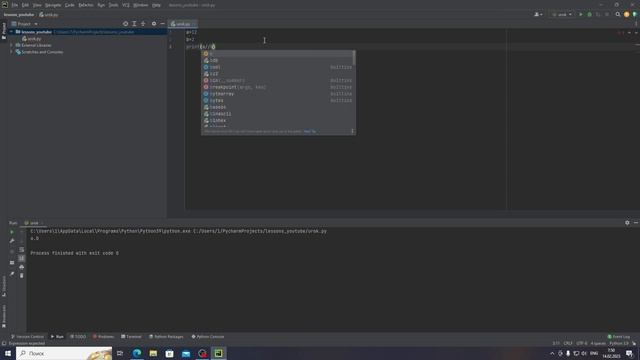The image size is (640, 360).
Task: Open the Tools menu
Action: [x=113, y=5]
